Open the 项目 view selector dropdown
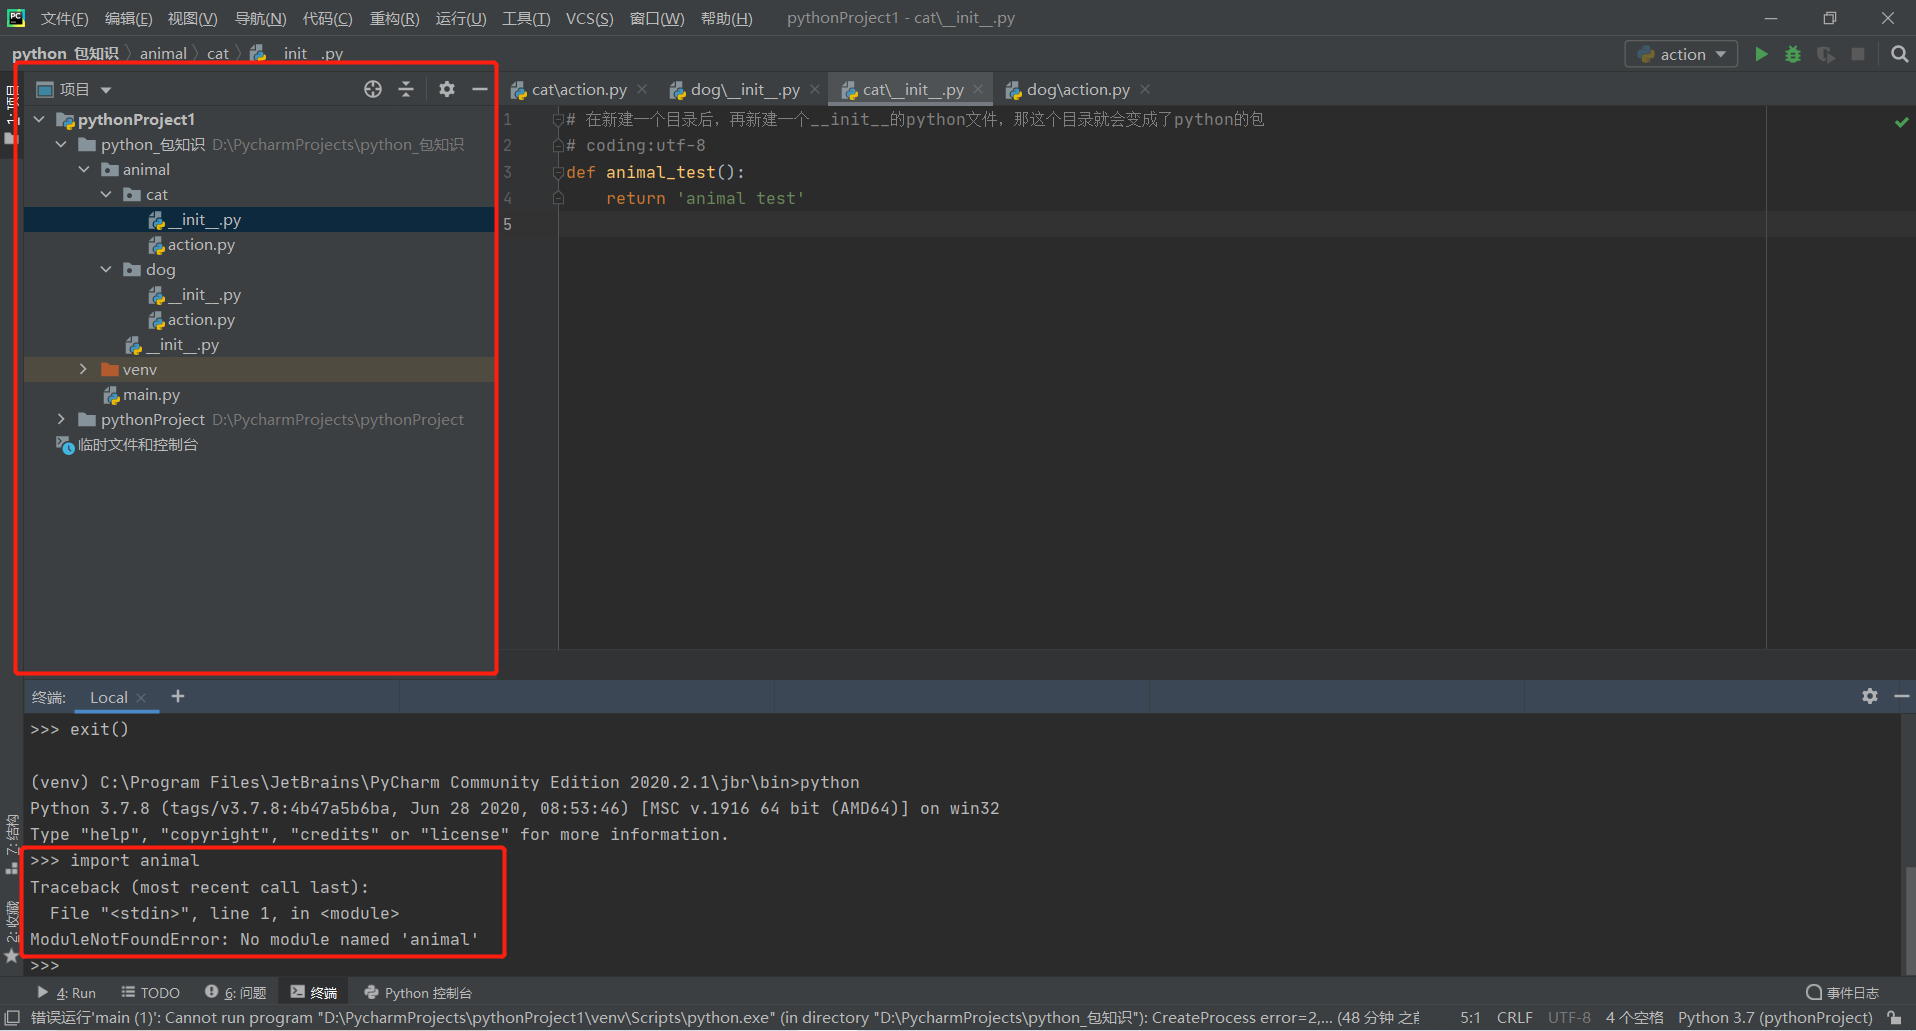 [74, 89]
